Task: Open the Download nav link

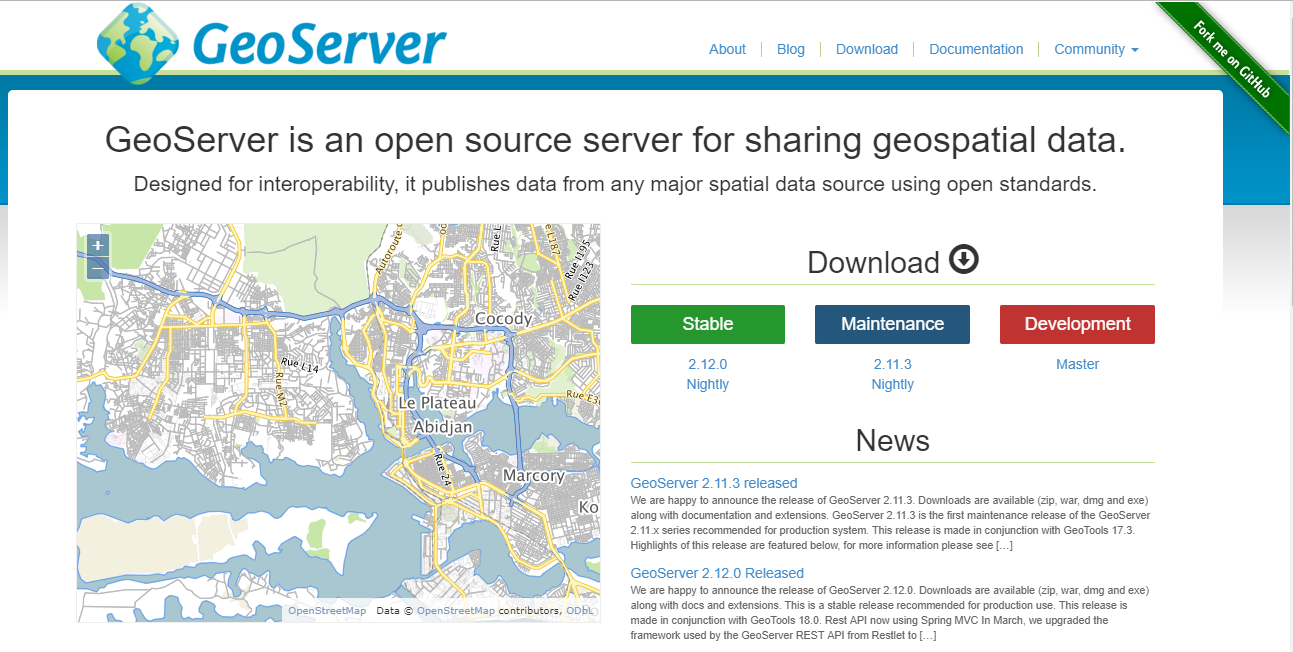Action: pos(867,49)
